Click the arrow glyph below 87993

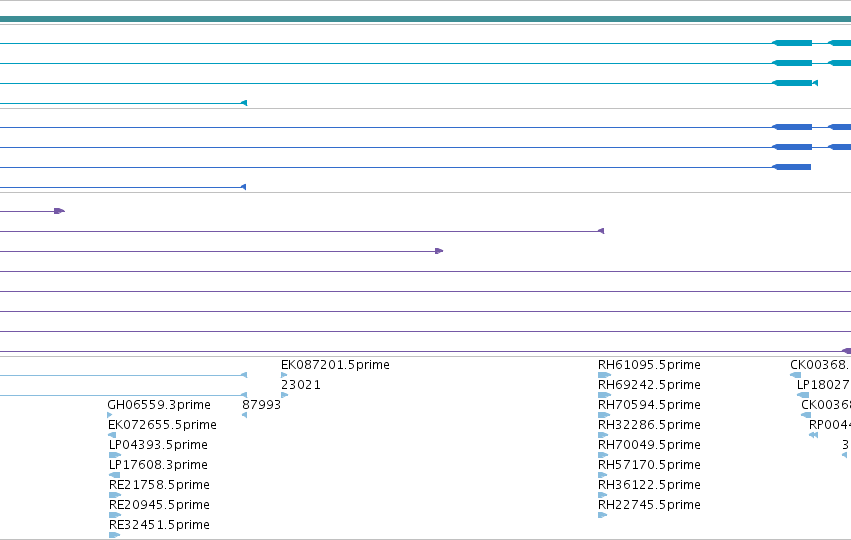(244, 415)
